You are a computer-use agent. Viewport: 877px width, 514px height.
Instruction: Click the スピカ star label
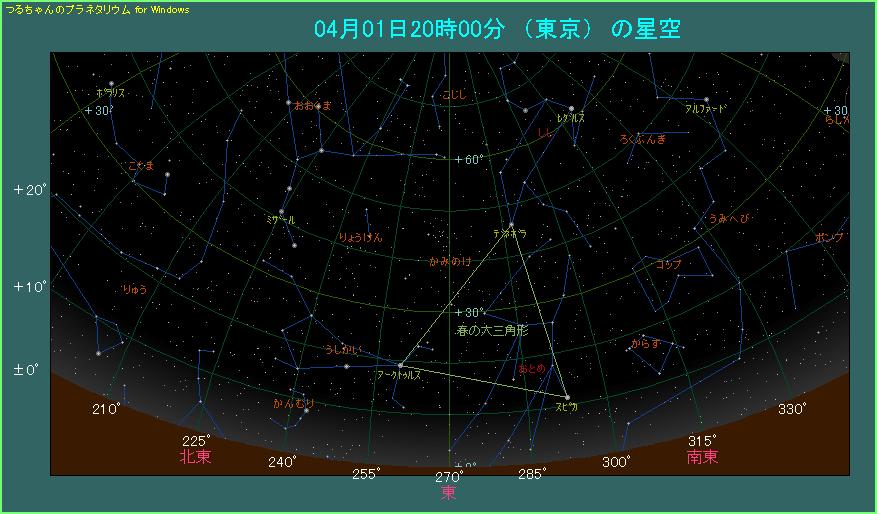click(566, 408)
